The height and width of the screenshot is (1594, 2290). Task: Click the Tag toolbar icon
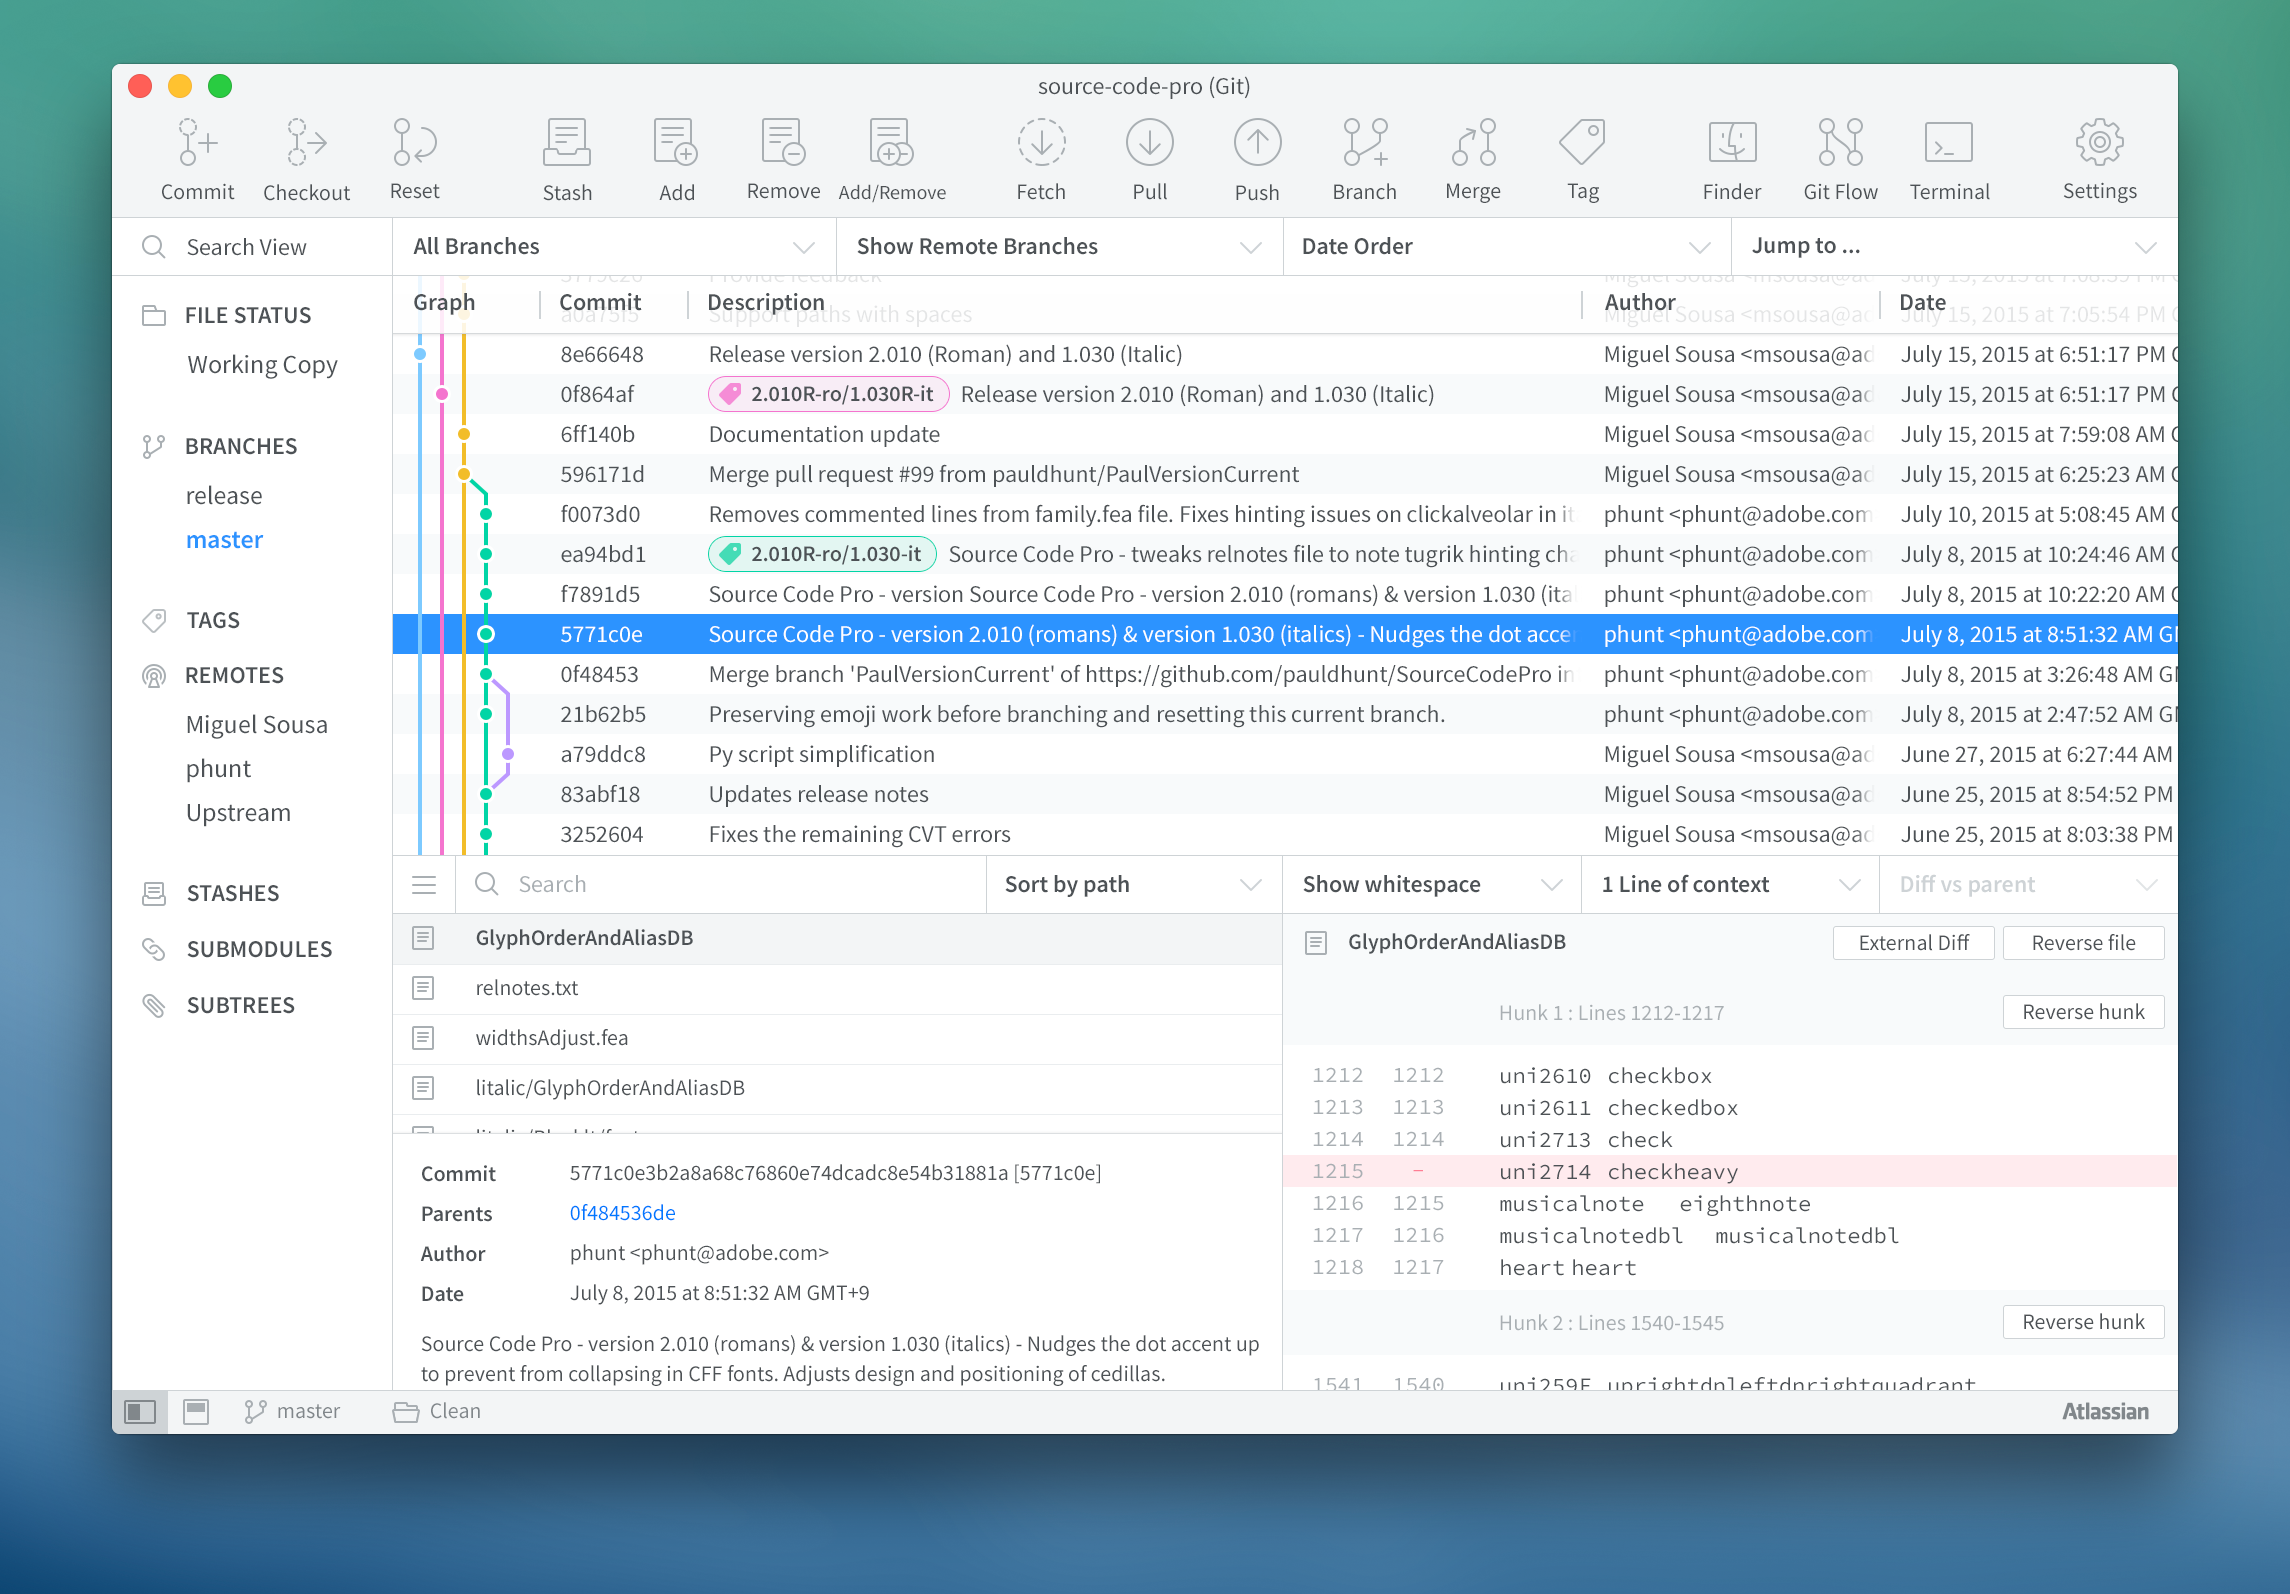[x=1582, y=142]
